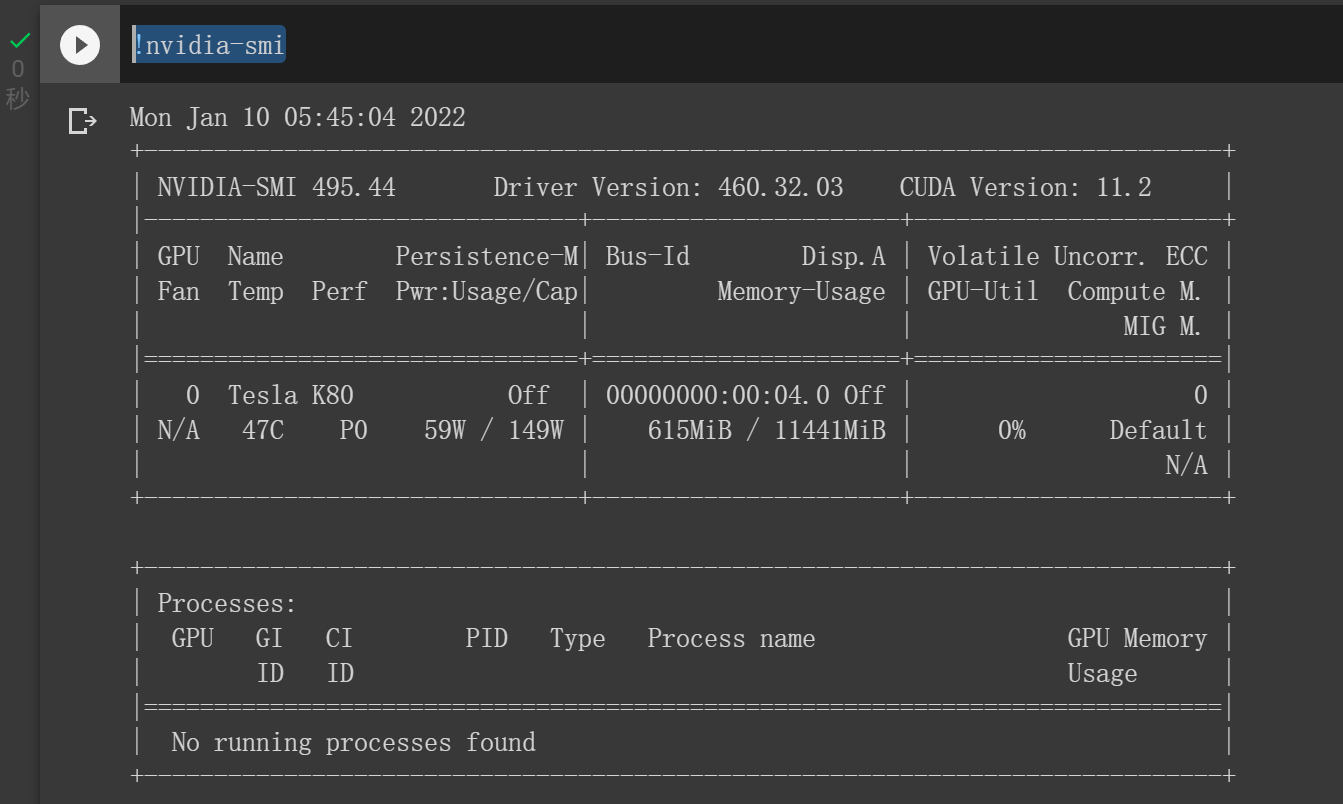Image resolution: width=1343 pixels, height=804 pixels.
Task: Click 'No running processes found' text
Action: 353,743
